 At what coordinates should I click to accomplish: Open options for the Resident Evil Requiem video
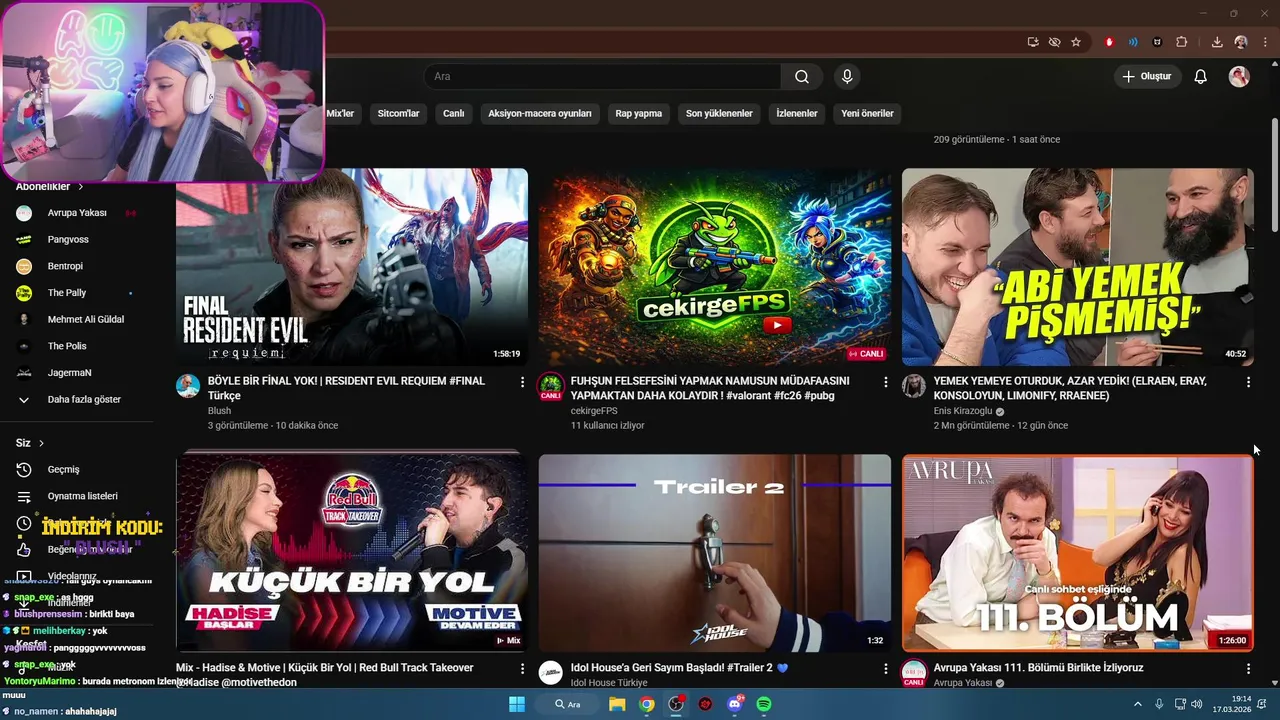pos(522,382)
